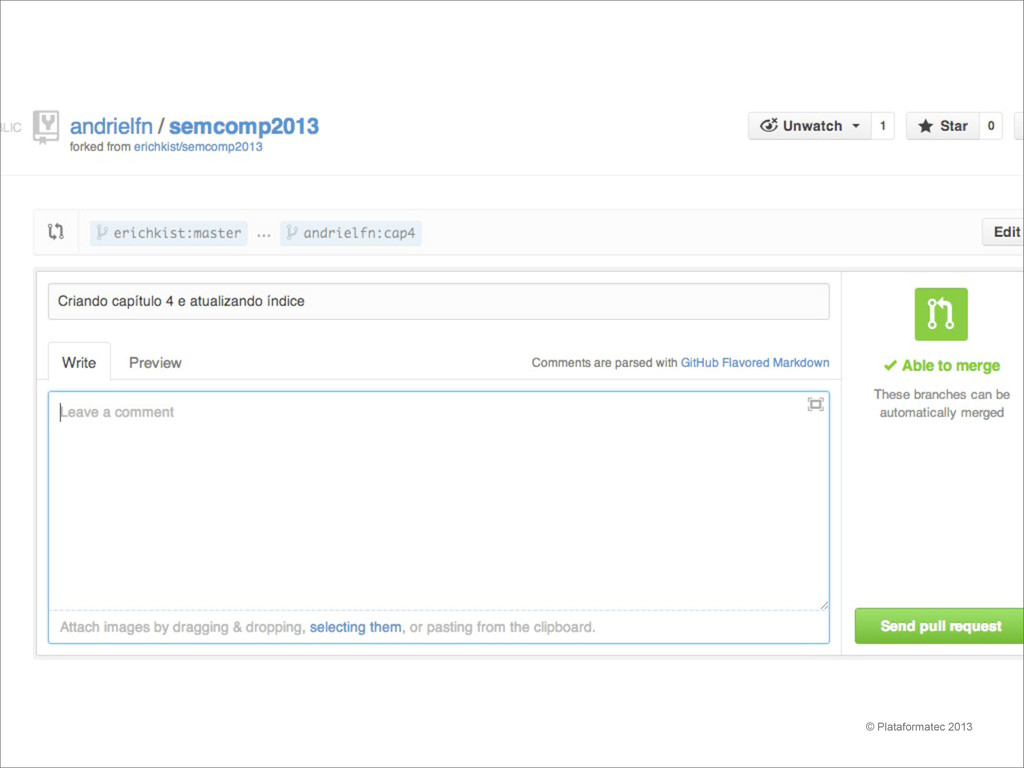Open the Unwatch dropdown arrow
1024x768 pixels.
pyautogui.click(x=856, y=126)
